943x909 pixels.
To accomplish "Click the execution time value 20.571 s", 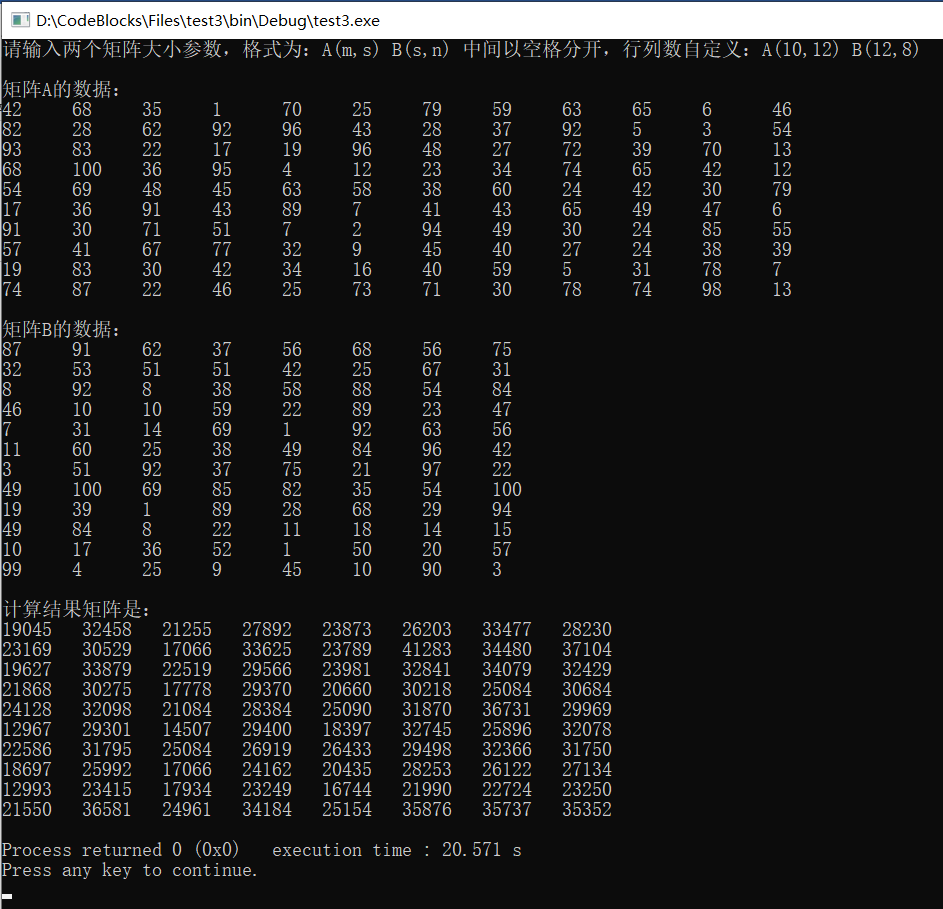I will pos(482,850).
